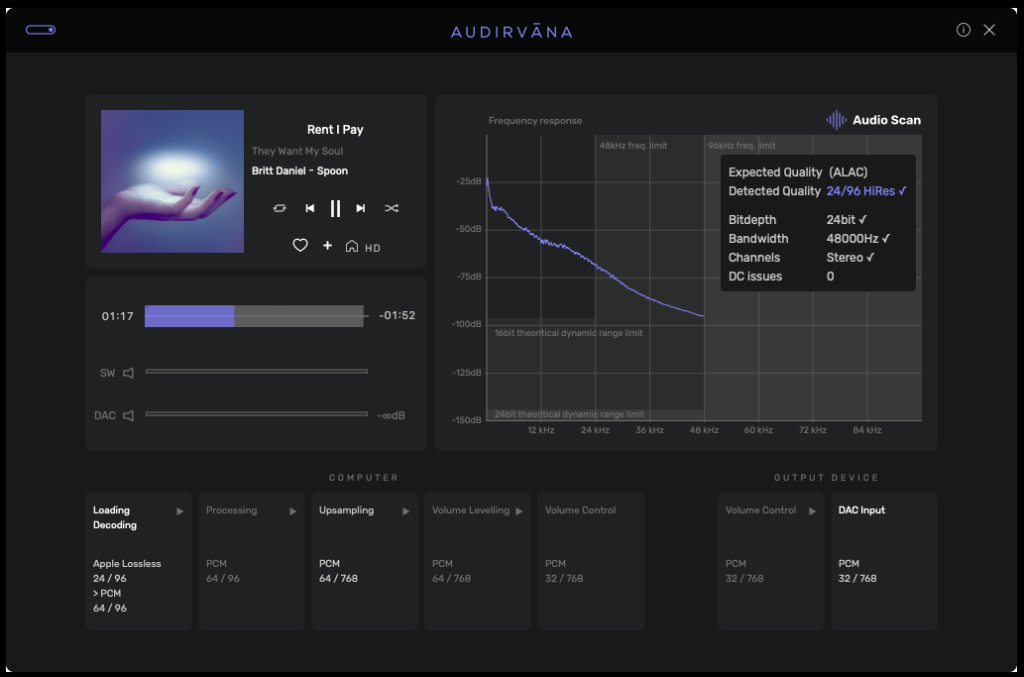
Task: Seek within the playback progress bar
Action: tap(254, 316)
